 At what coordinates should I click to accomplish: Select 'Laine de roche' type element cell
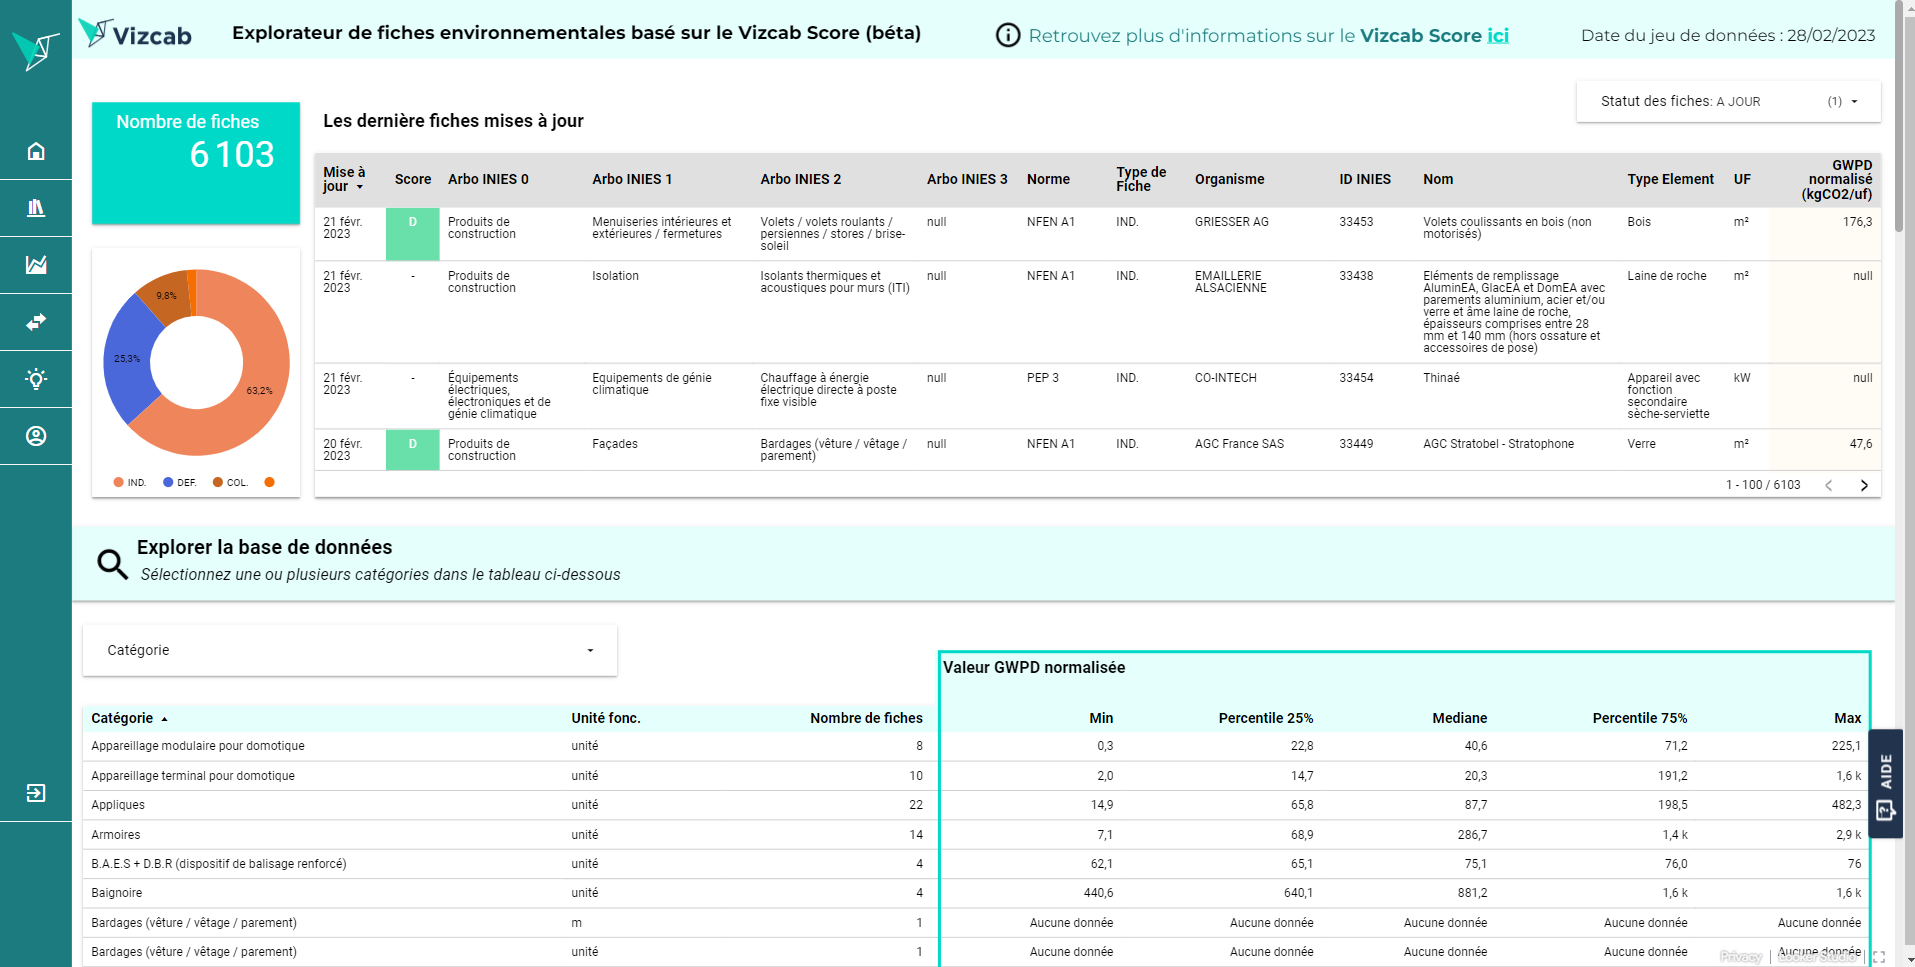pyautogui.click(x=1666, y=276)
